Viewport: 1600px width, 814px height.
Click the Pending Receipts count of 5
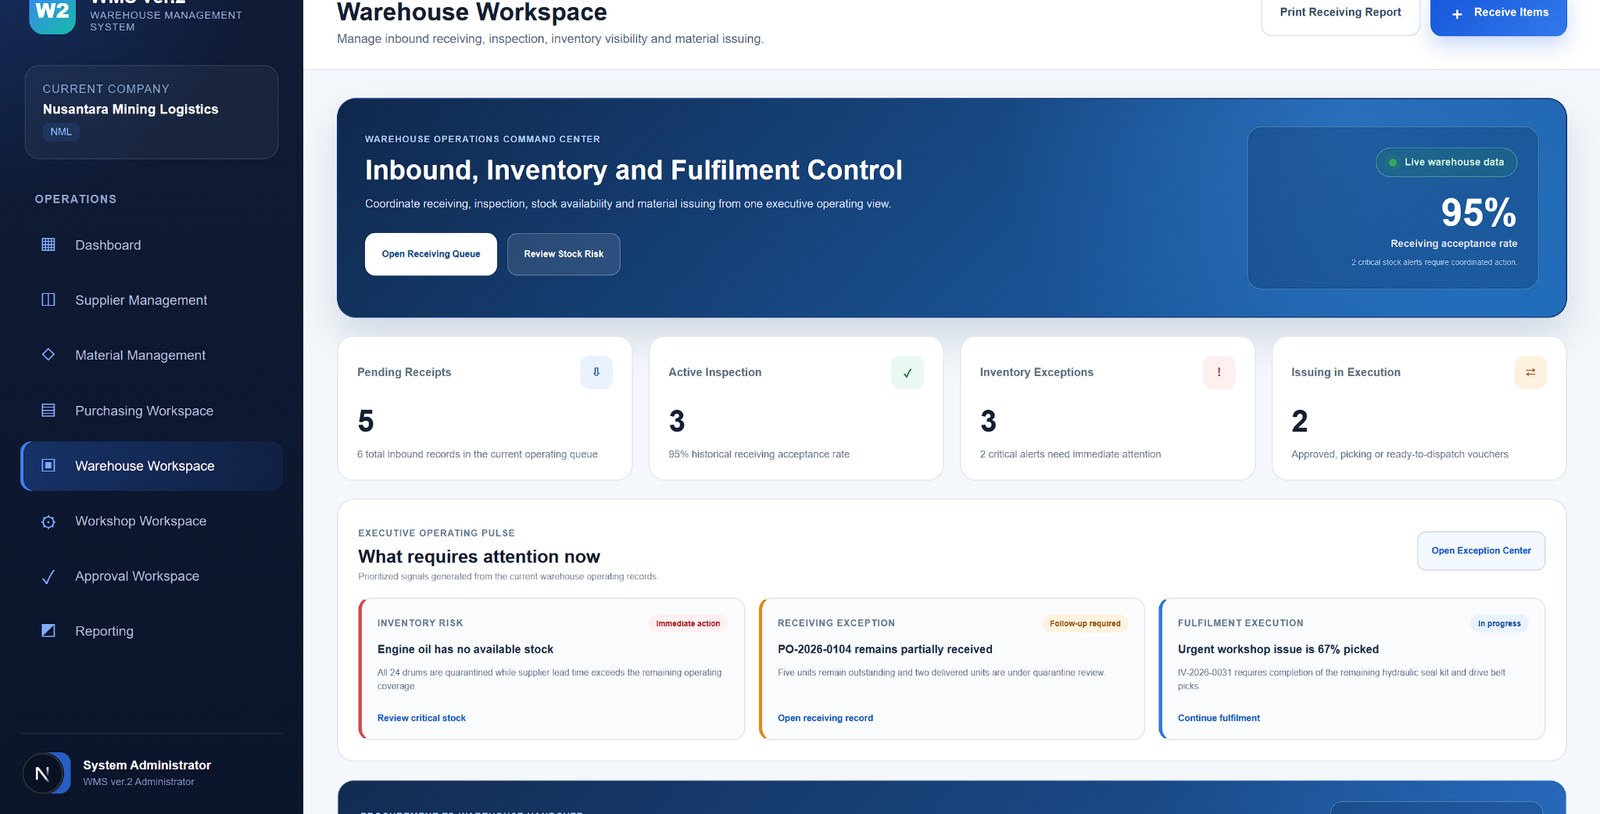click(x=366, y=421)
